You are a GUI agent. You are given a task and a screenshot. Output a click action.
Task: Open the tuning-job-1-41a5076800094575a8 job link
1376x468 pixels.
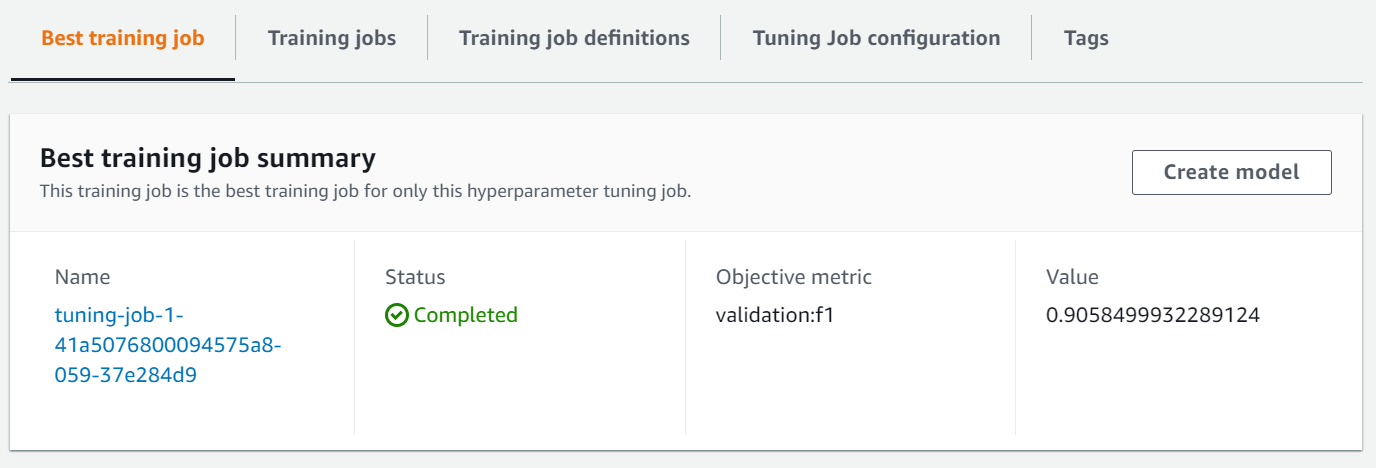point(167,346)
